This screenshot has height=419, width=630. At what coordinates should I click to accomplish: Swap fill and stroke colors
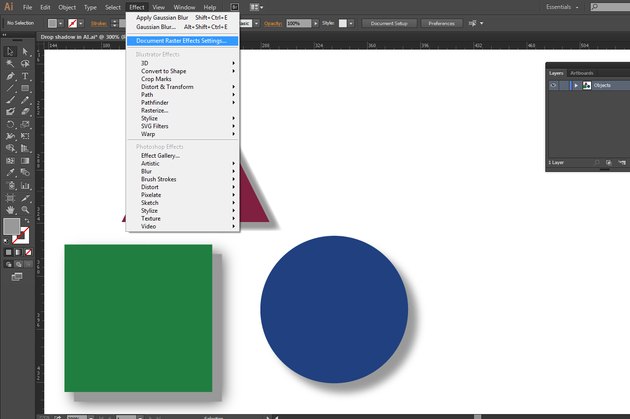pyautogui.click(x=27, y=221)
